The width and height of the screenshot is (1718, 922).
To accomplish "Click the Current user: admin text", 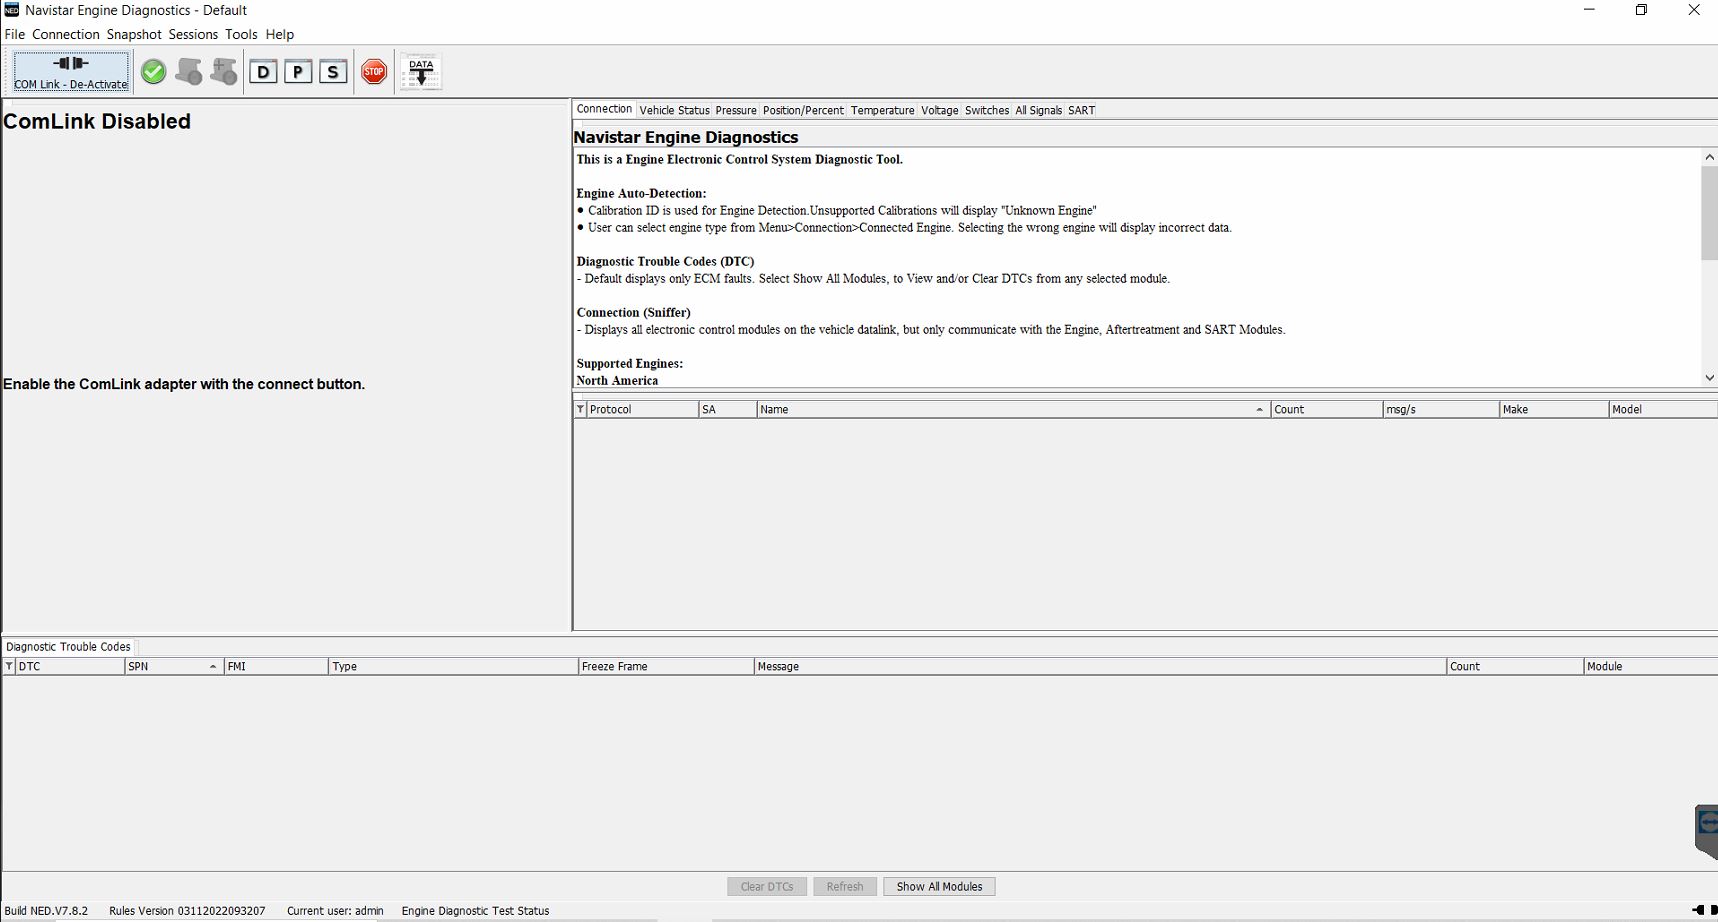I will pyautogui.click(x=335, y=911).
